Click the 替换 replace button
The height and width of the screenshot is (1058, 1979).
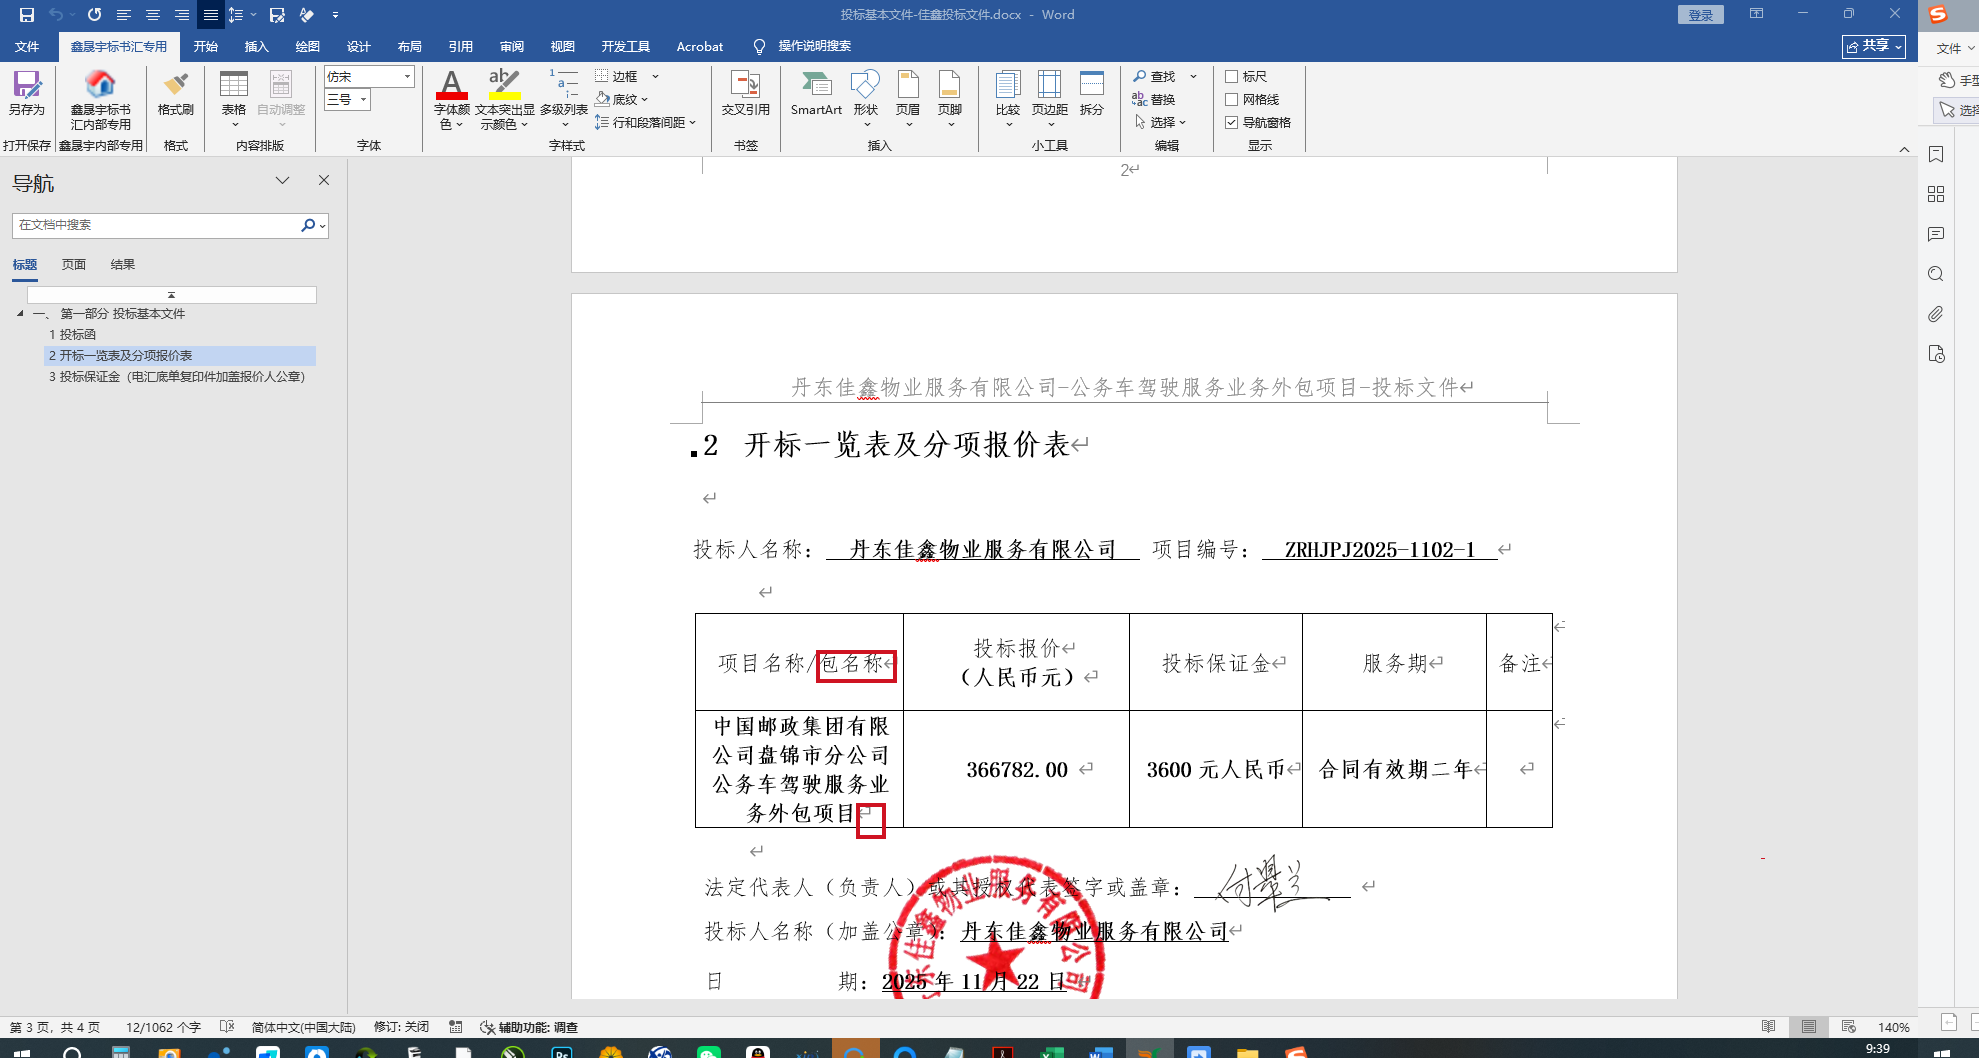click(x=1154, y=99)
